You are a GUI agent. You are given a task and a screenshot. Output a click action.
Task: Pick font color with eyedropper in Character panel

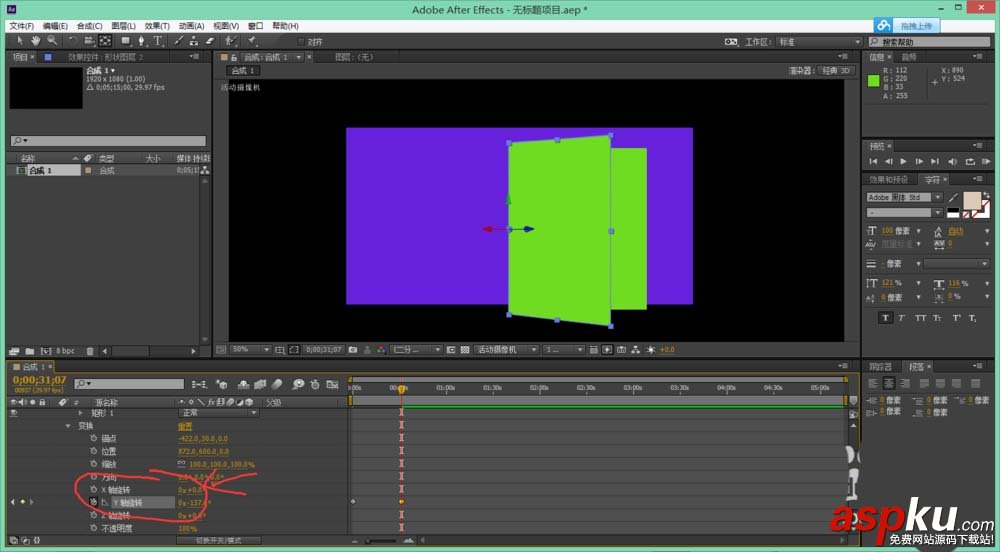pos(953,198)
